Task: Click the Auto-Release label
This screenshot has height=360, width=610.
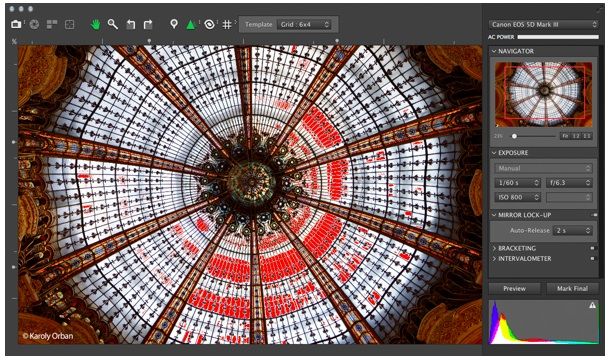Action: 529,230
